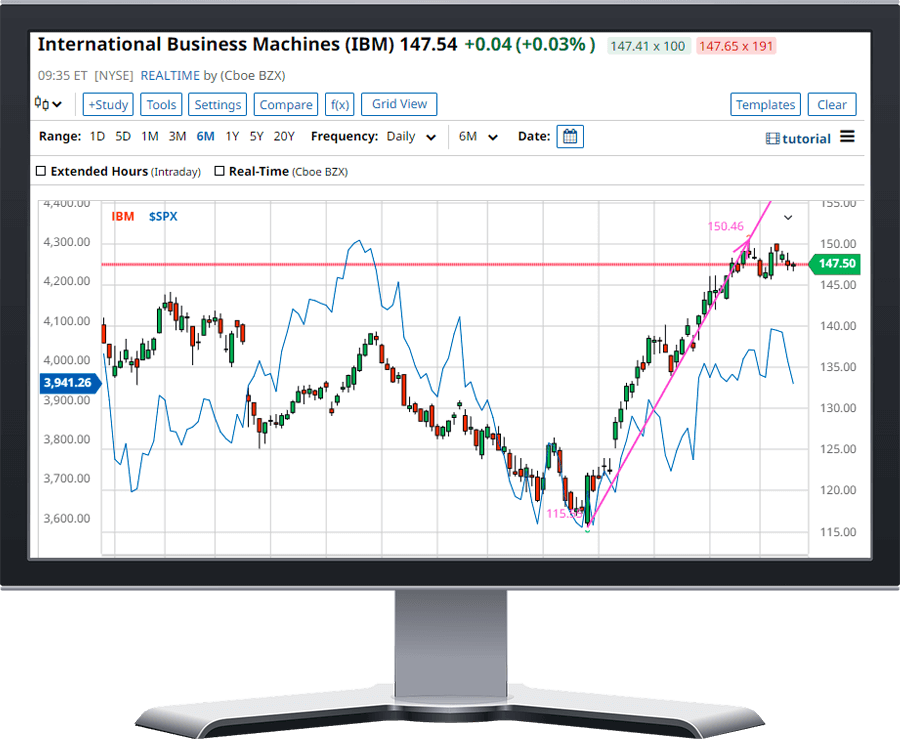
Task: Select the 1Y range
Action: 232,137
